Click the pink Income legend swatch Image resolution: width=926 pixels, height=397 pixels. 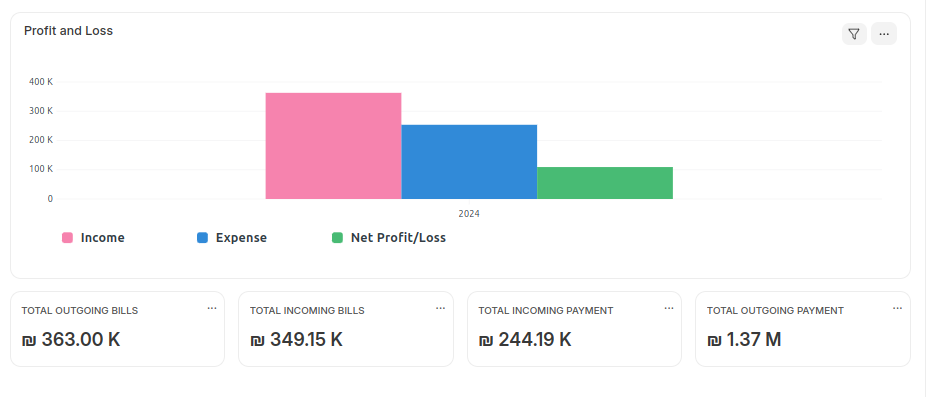click(68, 238)
